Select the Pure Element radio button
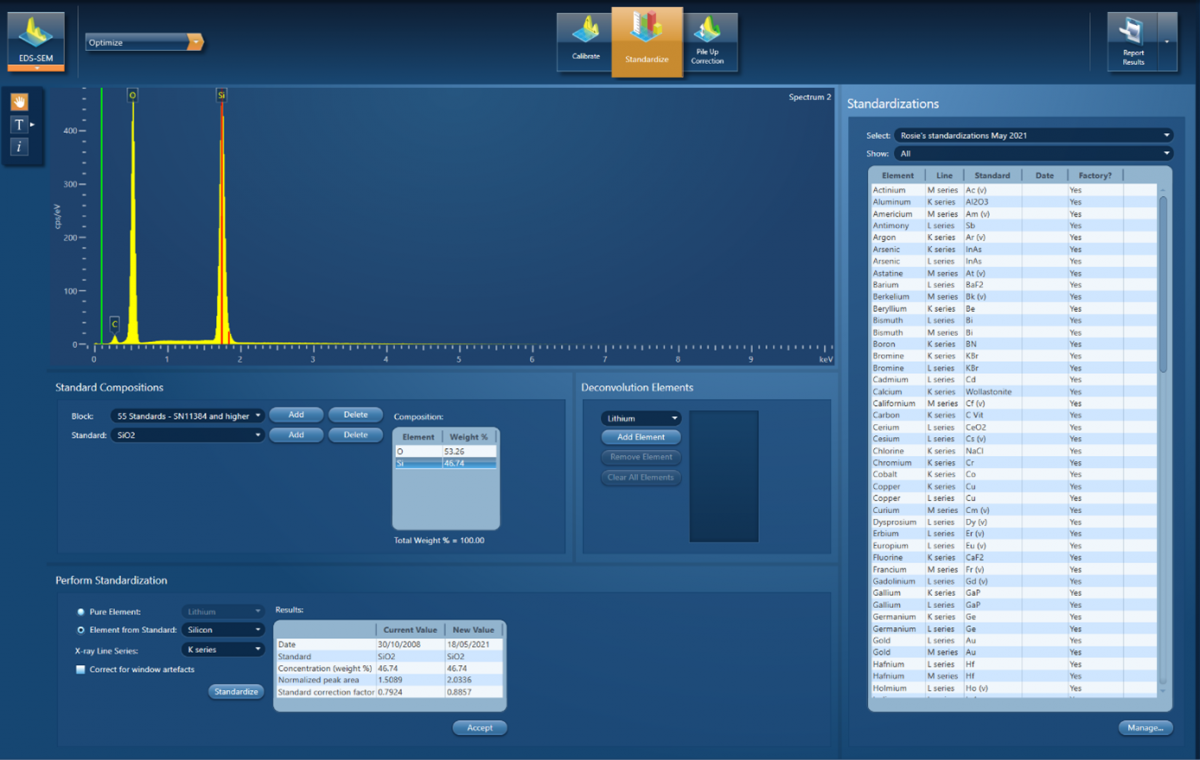 (81, 611)
